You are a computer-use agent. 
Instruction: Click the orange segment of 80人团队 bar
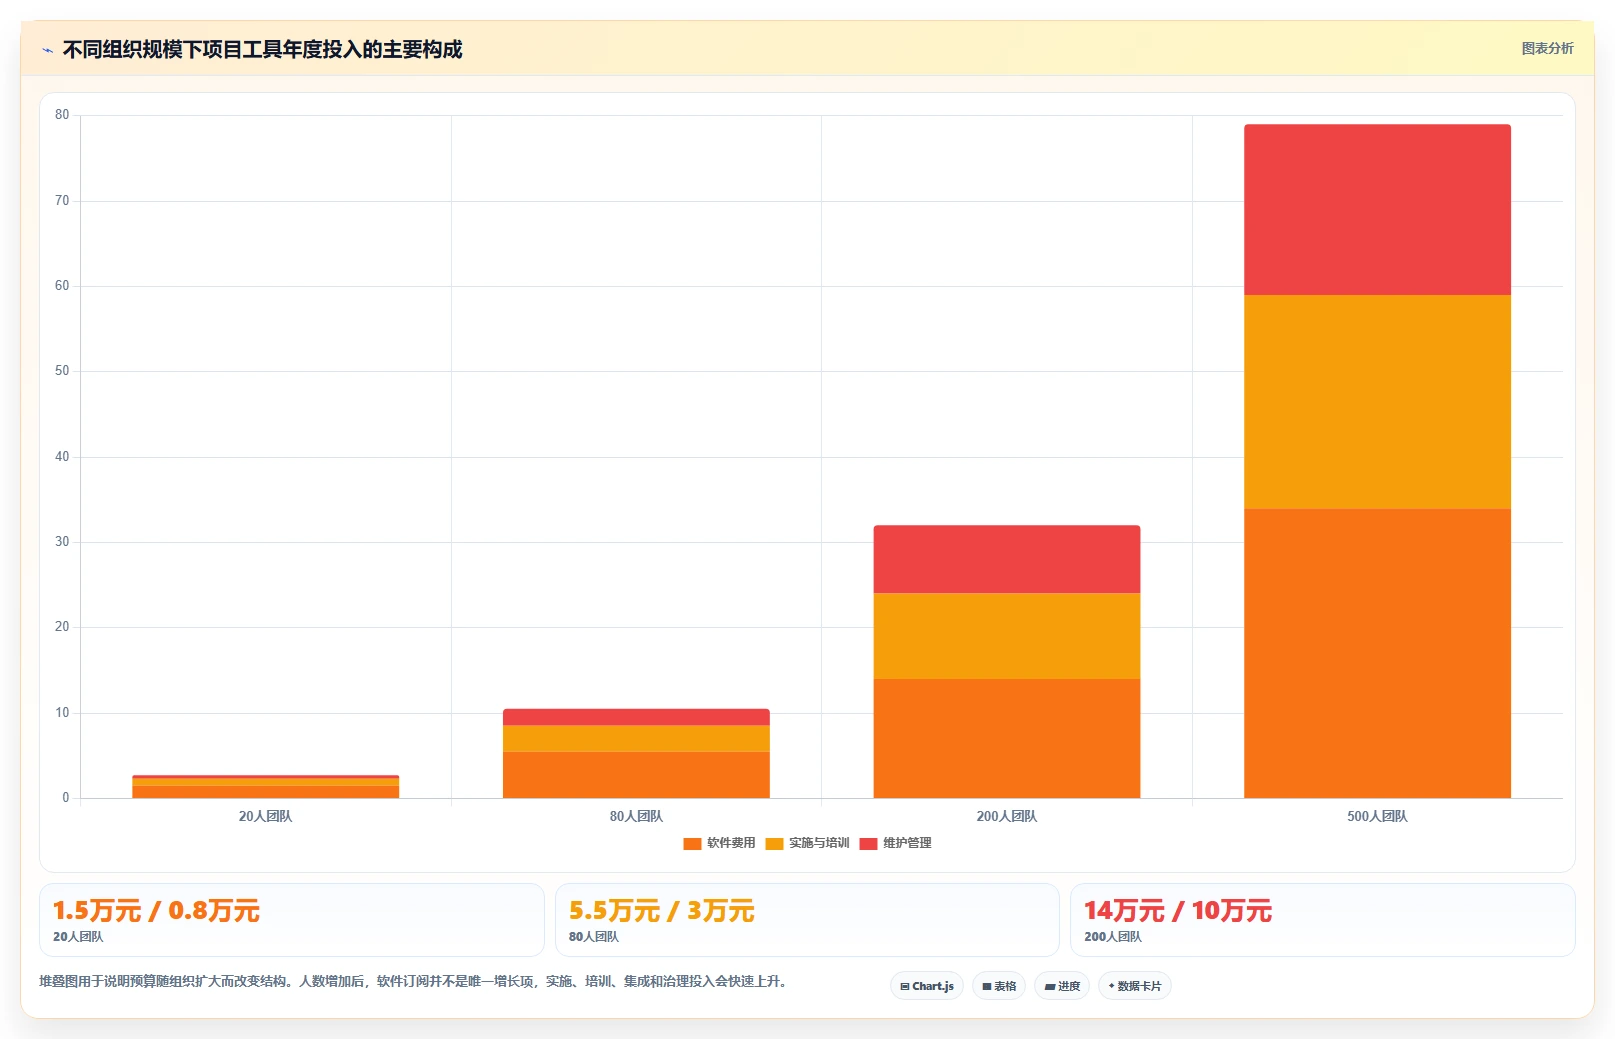[636, 775]
